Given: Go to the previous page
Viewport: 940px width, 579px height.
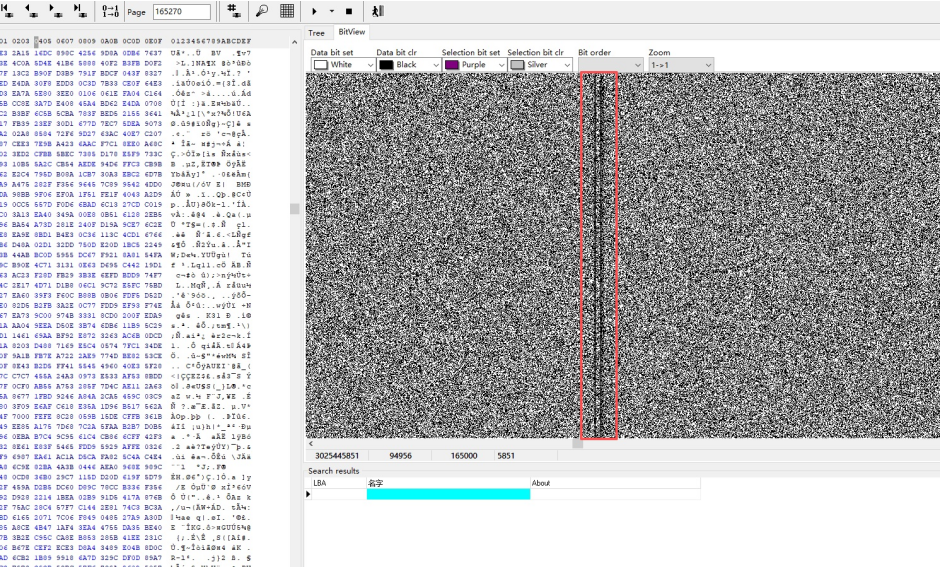Looking at the screenshot, I should tap(31, 10).
